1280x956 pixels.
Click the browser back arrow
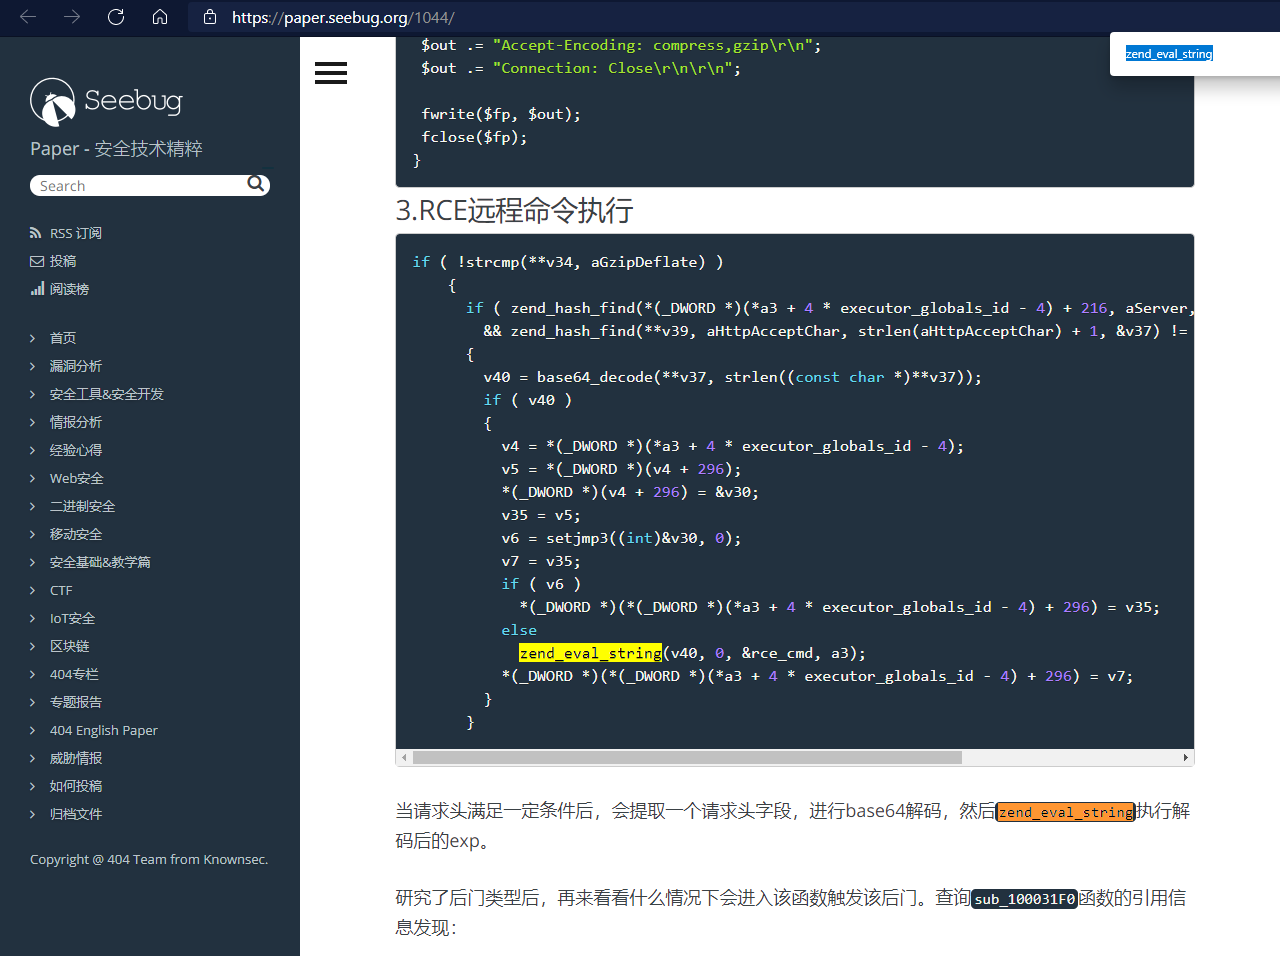point(28,17)
